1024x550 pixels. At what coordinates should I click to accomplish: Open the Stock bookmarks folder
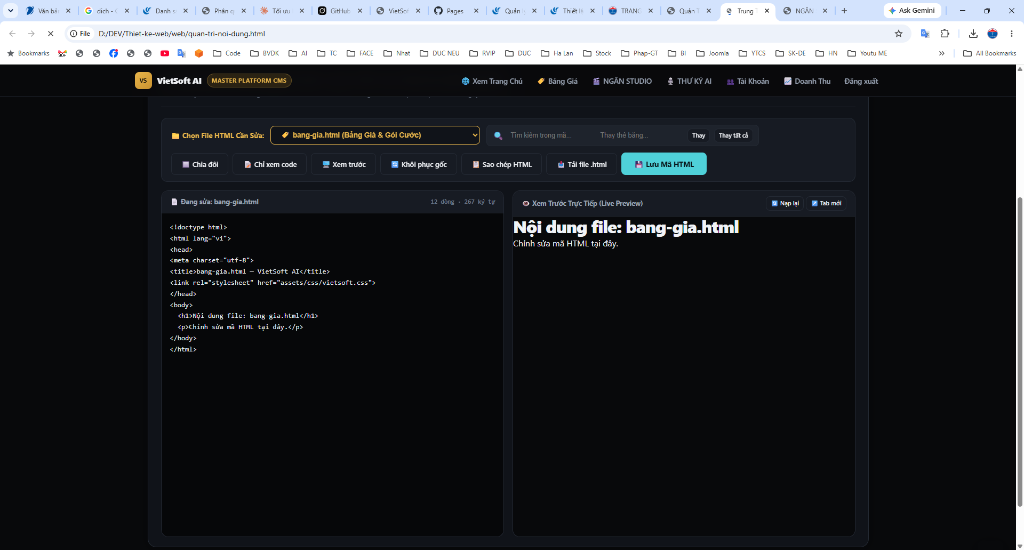coord(597,53)
